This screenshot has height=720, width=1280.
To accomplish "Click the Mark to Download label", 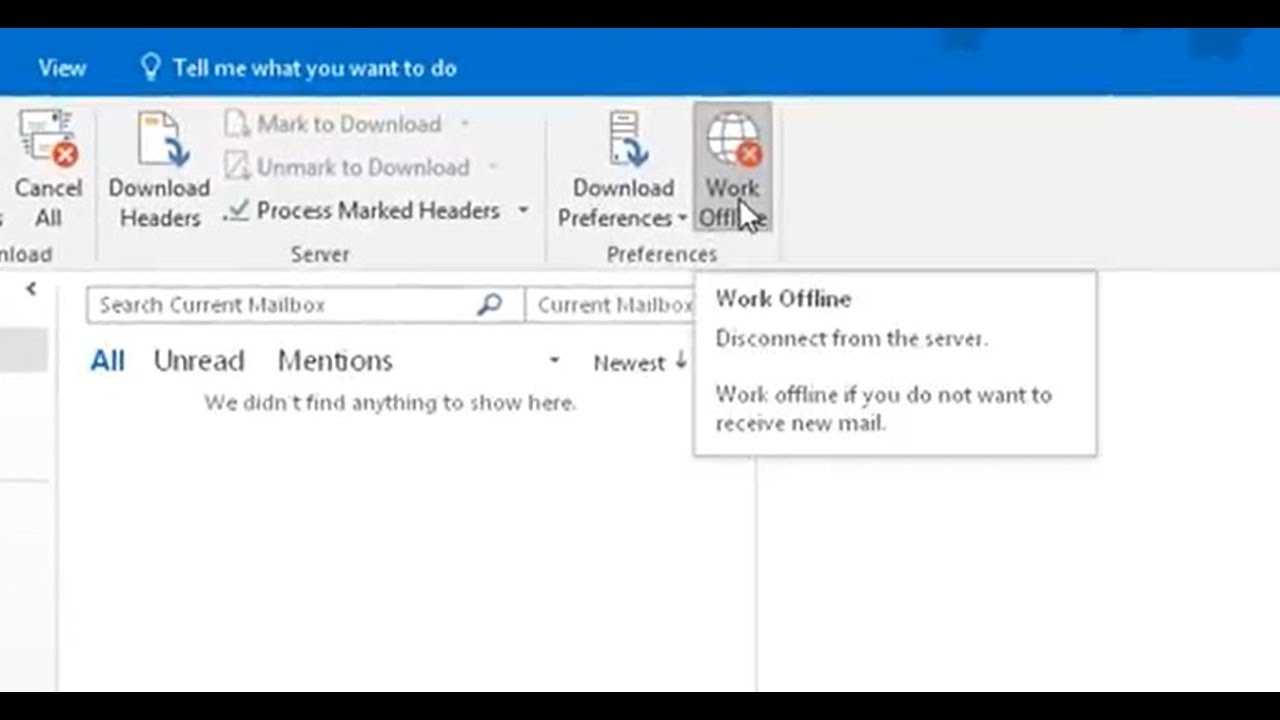I will point(349,124).
